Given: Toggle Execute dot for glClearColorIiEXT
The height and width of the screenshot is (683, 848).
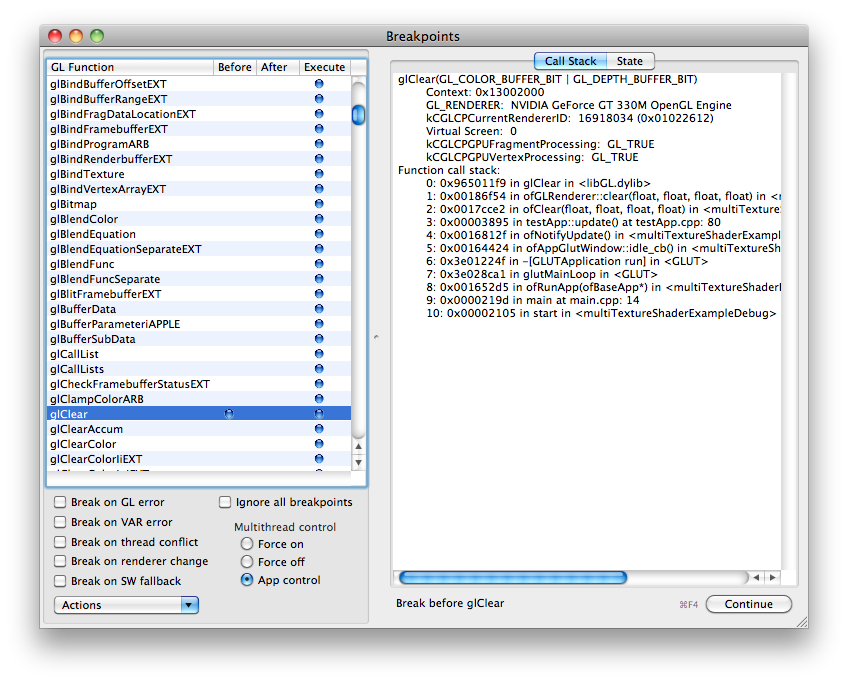Looking at the screenshot, I should (319, 459).
